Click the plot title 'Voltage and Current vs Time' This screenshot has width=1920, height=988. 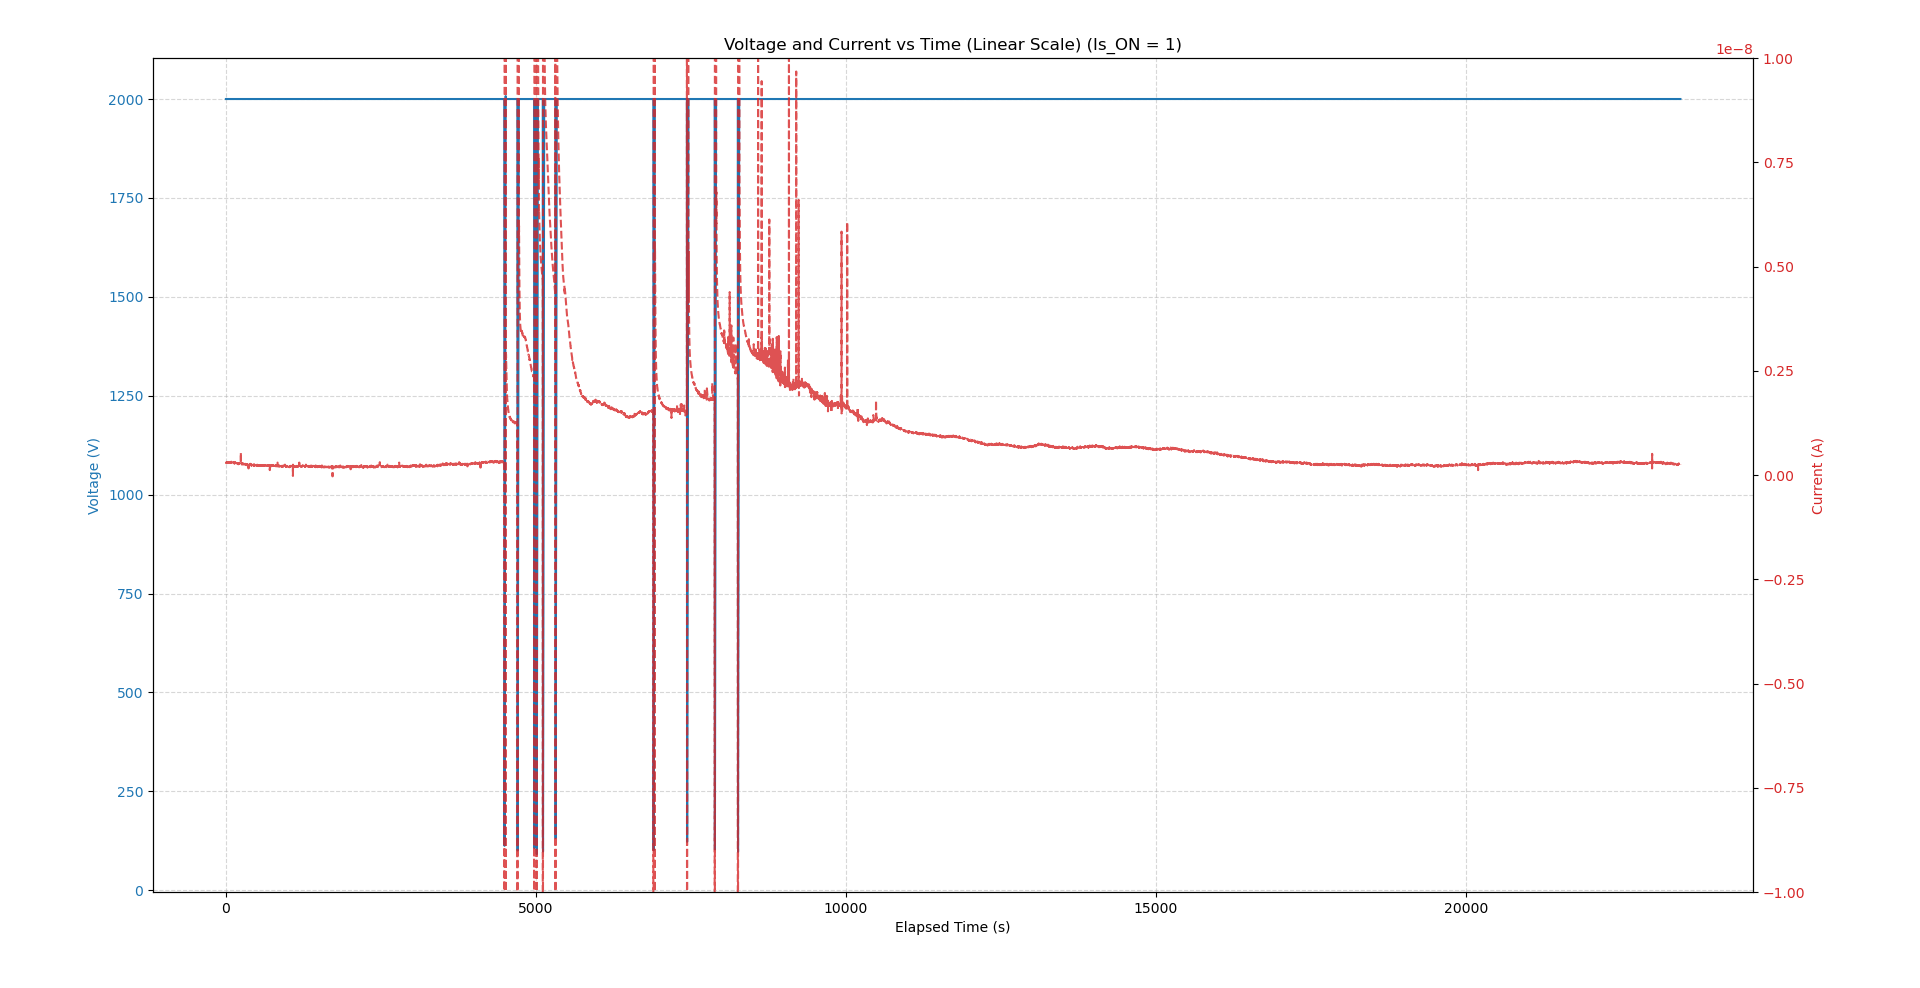click(951, 45)
